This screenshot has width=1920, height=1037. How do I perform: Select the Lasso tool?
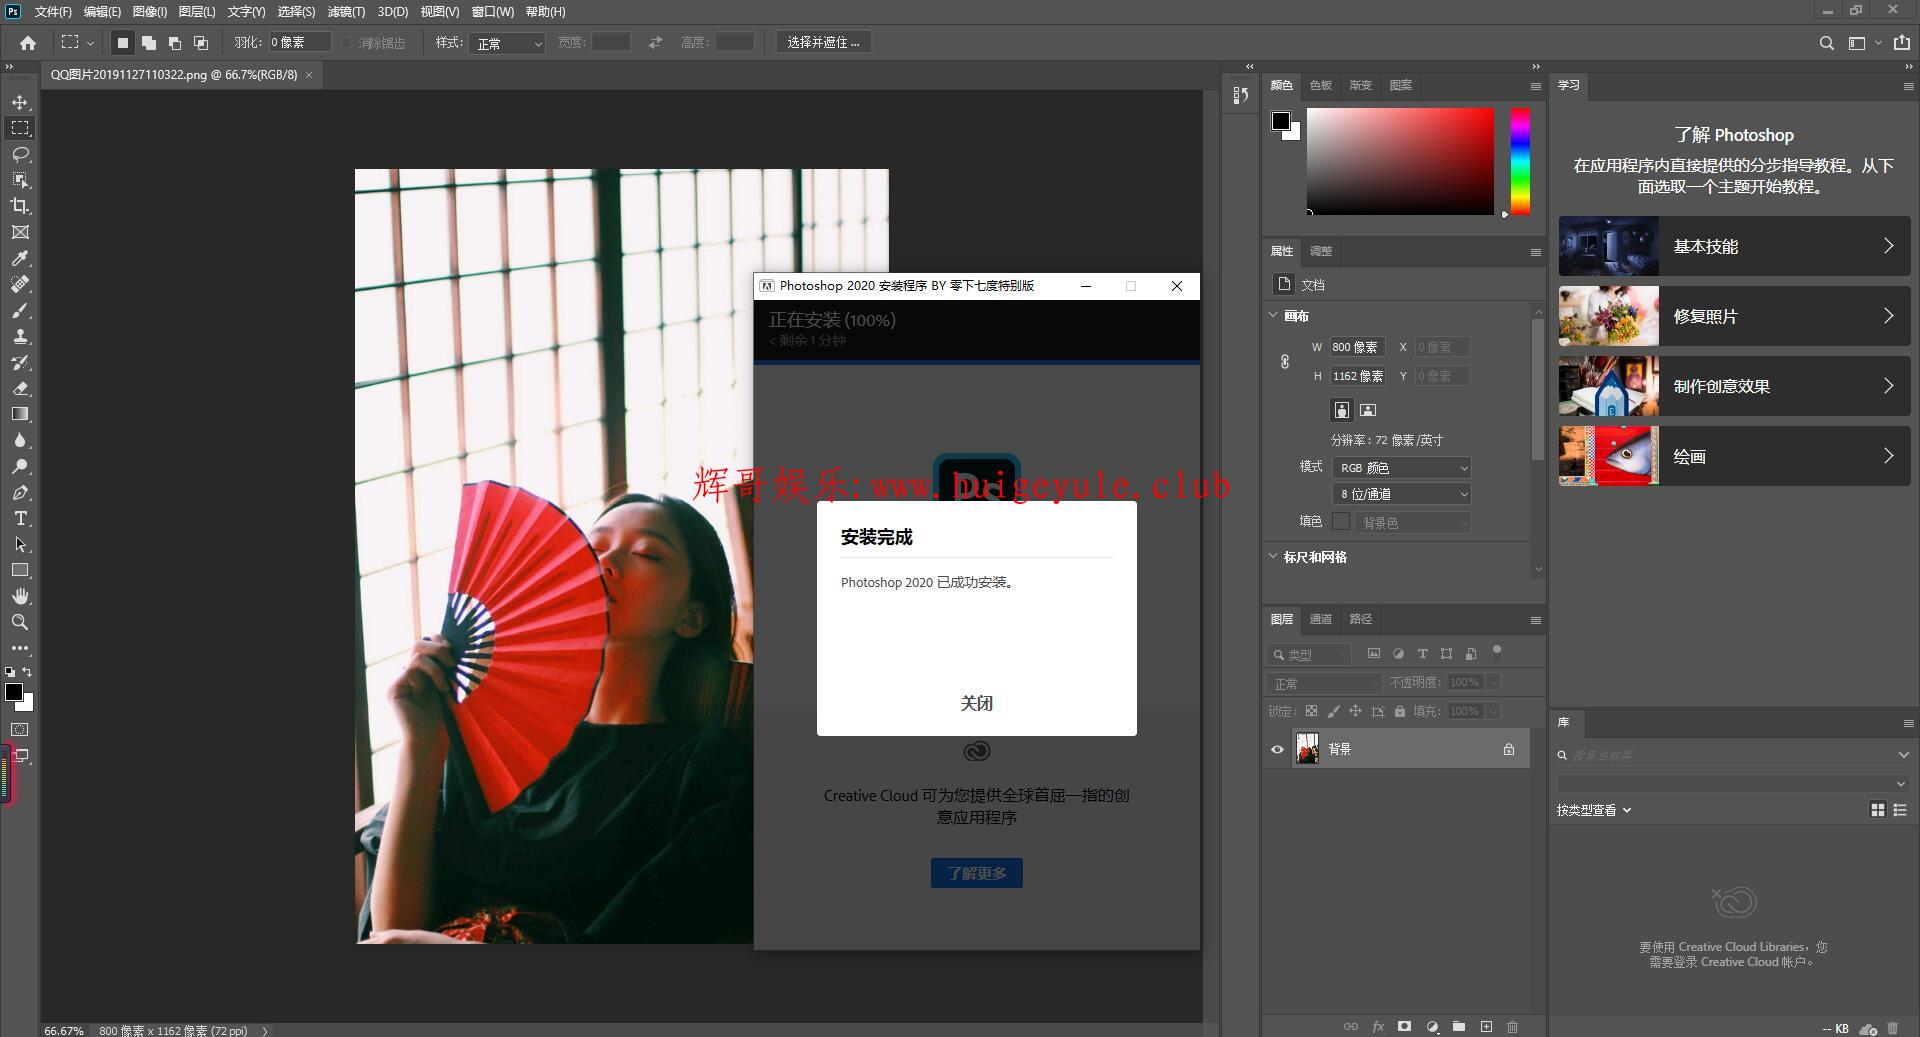click(x=20, y=154)
